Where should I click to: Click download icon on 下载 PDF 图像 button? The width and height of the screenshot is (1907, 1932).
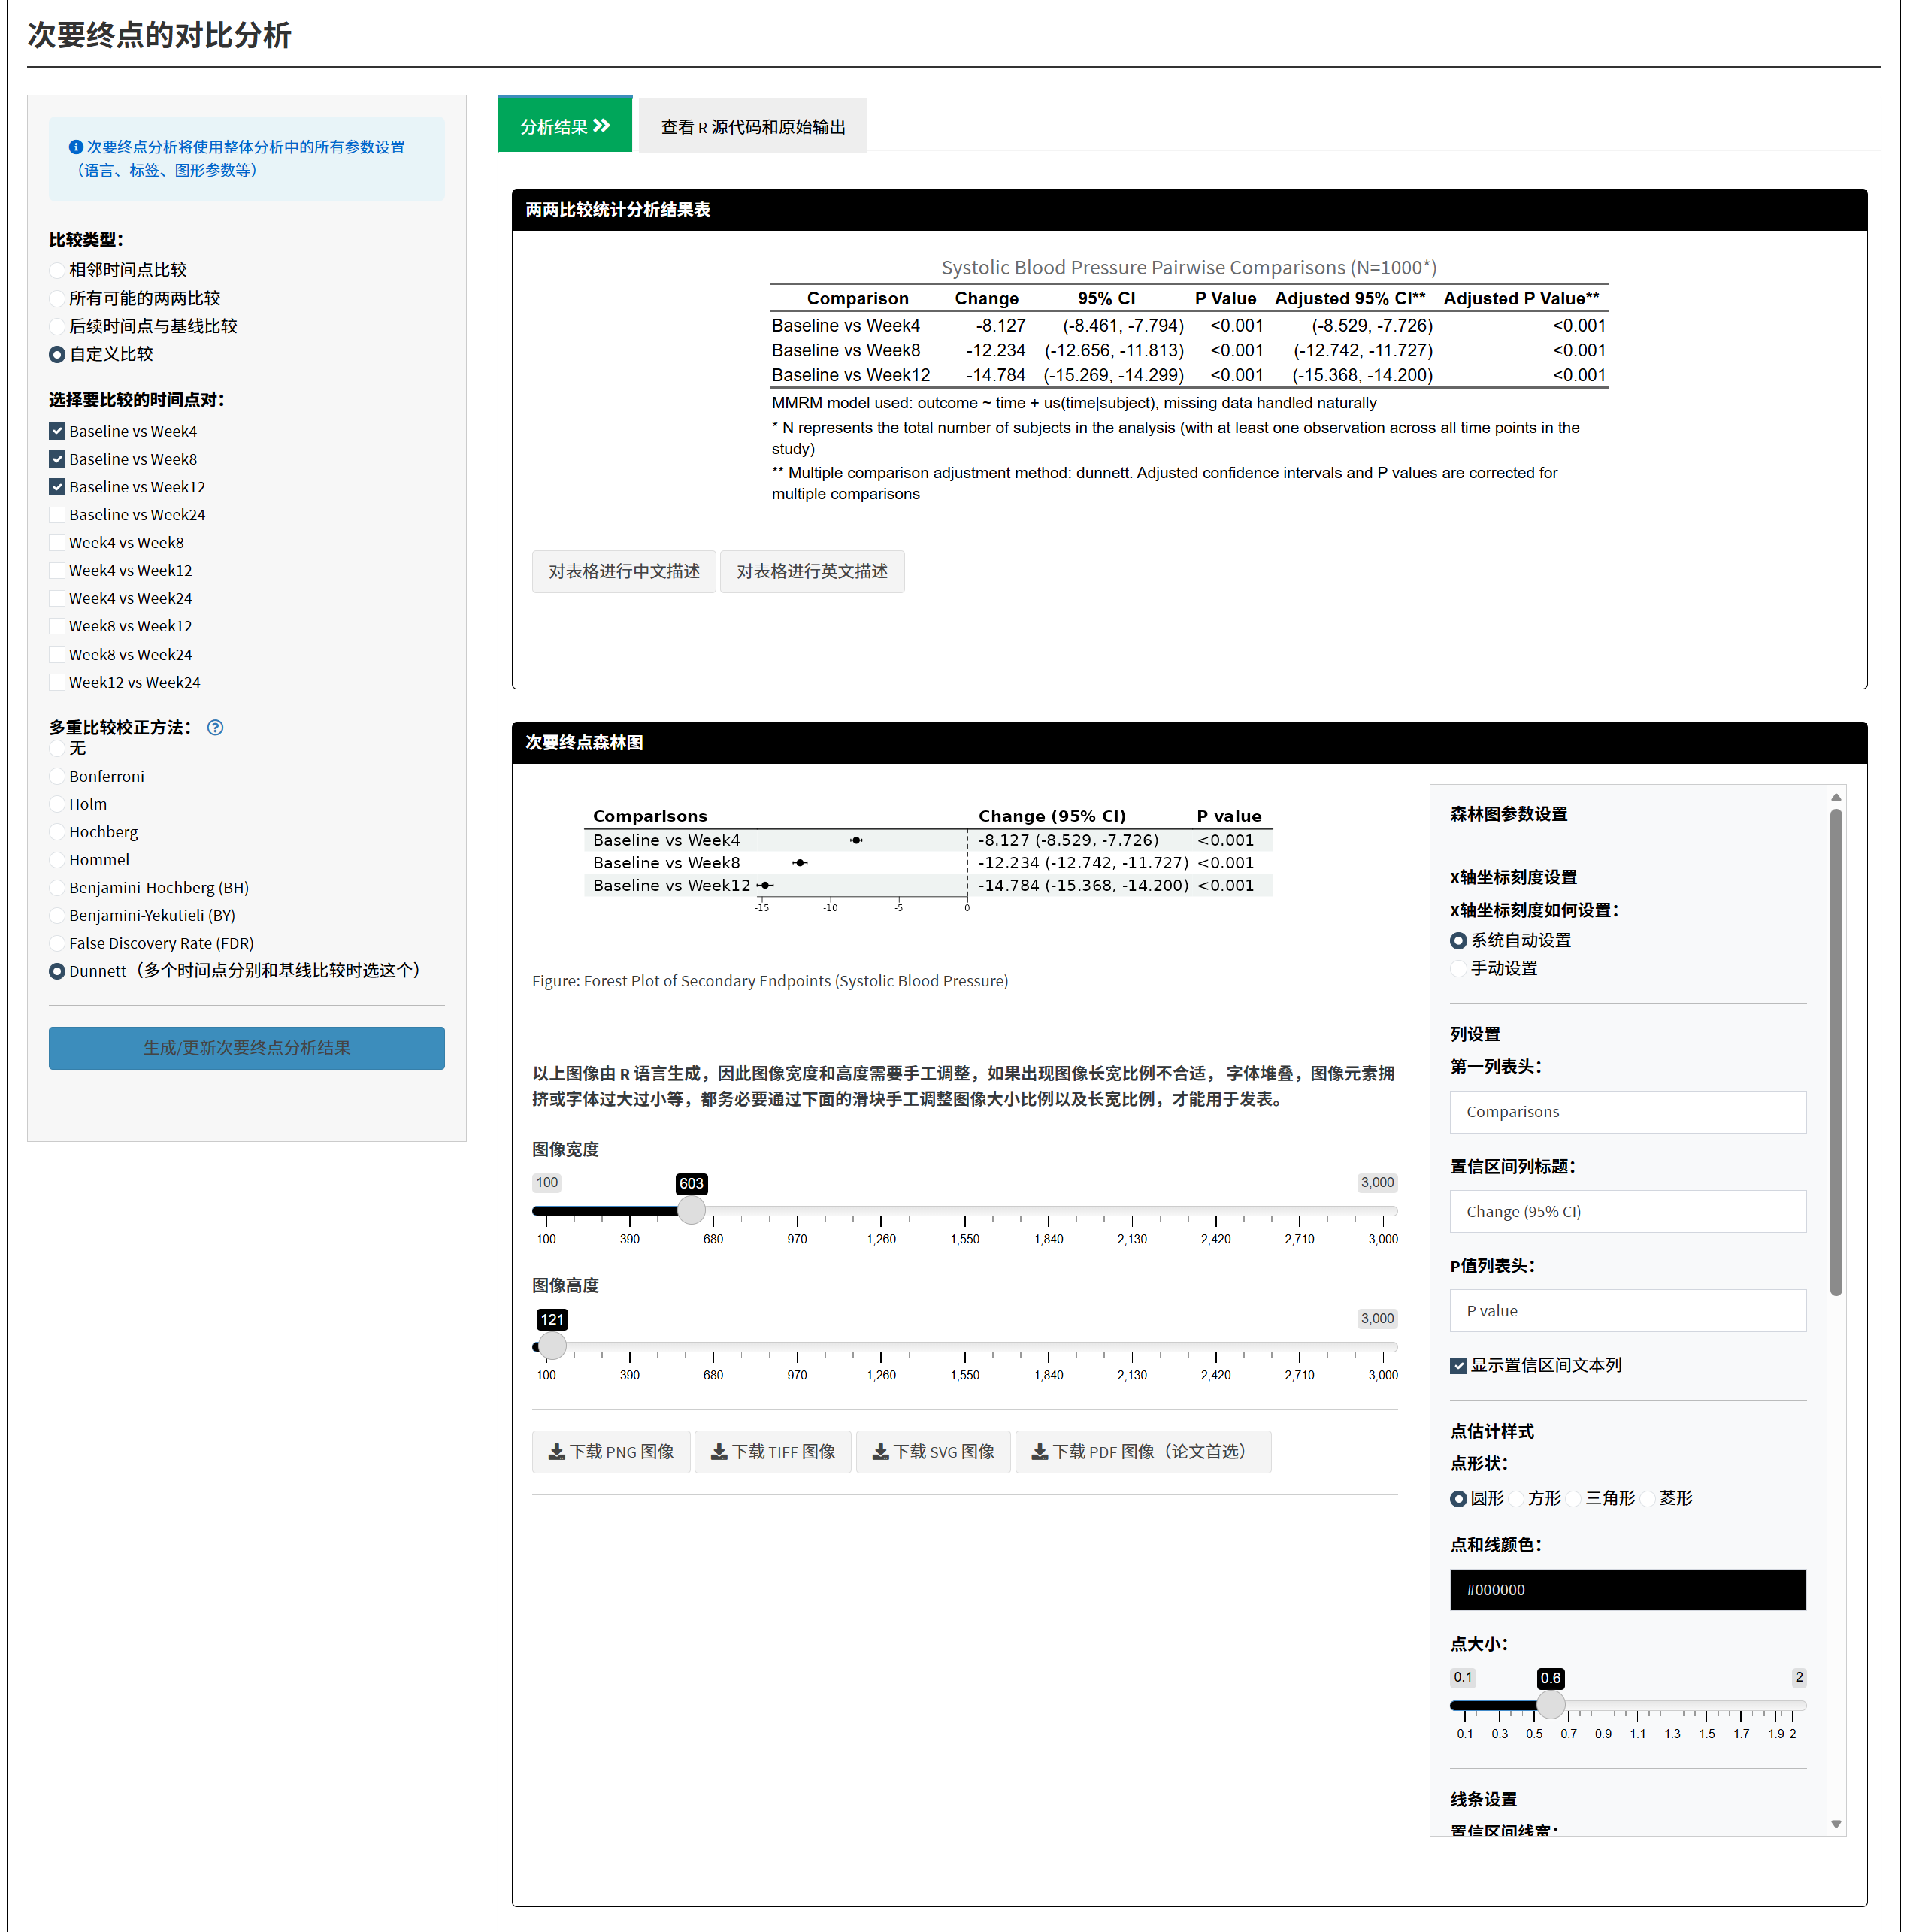pyautogui.click(x=1039, y=1451)
